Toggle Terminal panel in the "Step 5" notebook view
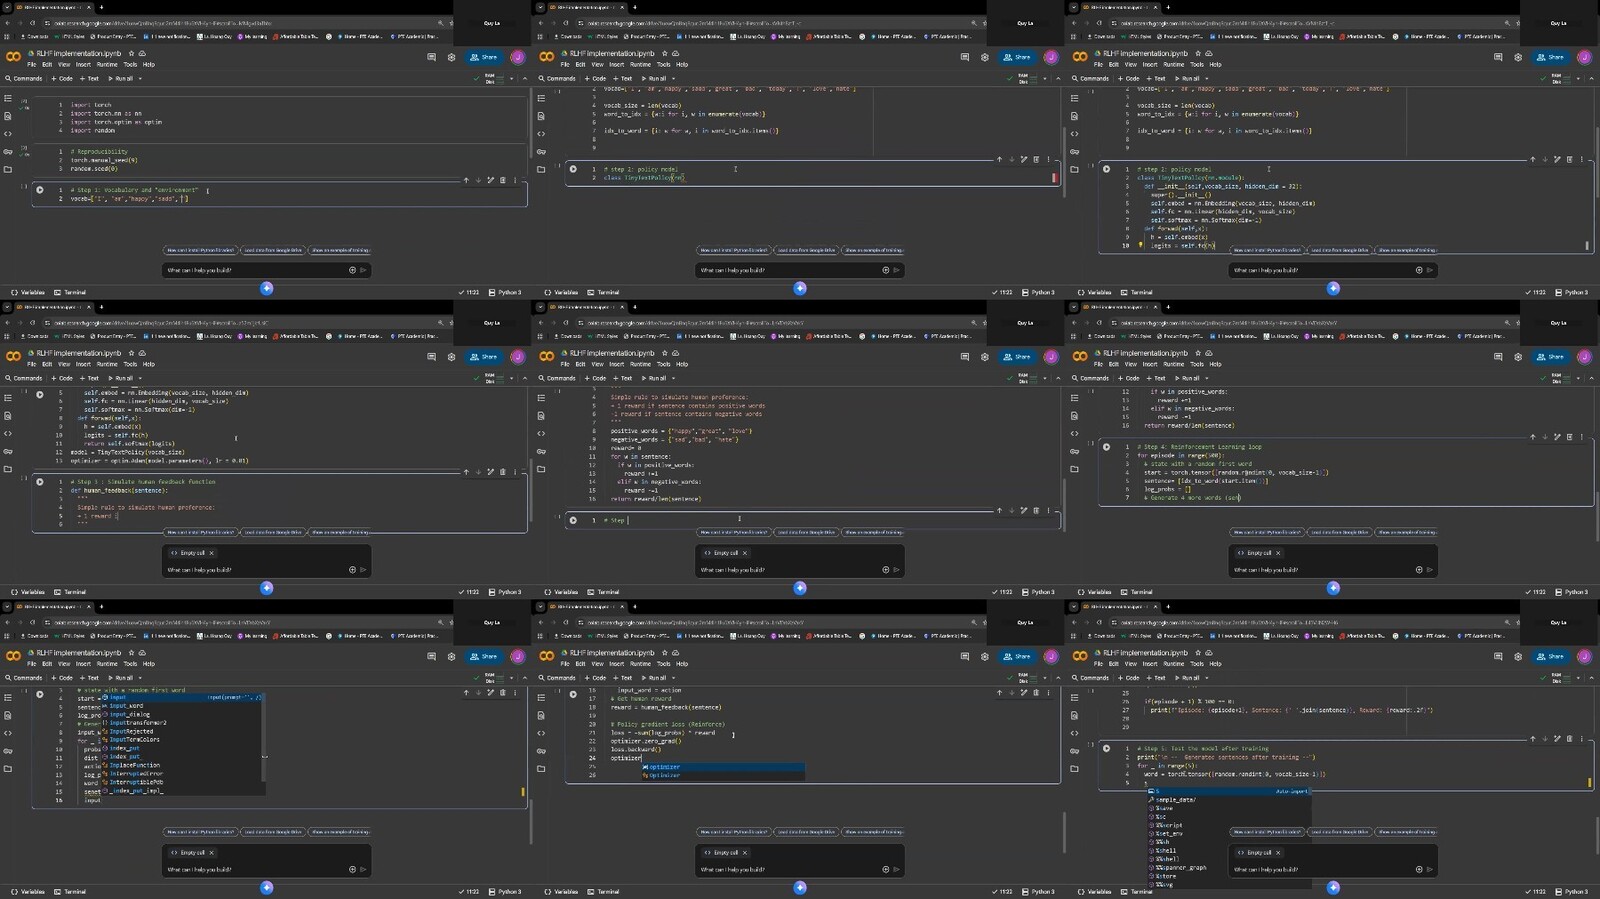Viewport: 1600px width, 899px height. (x=1137, y=892)
